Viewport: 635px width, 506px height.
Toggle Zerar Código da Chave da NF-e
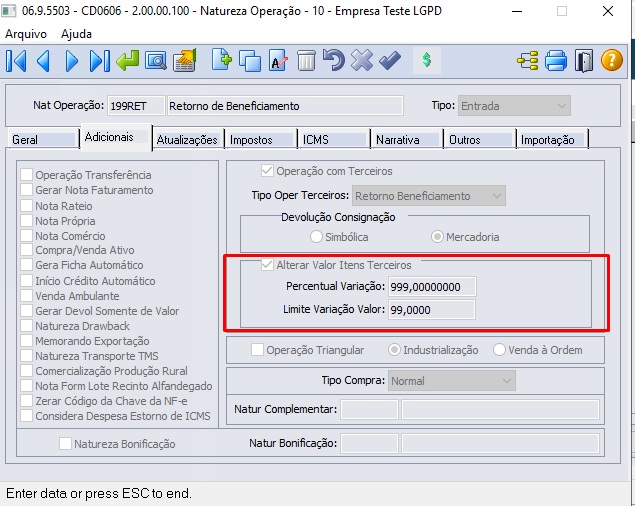(27, 401)
